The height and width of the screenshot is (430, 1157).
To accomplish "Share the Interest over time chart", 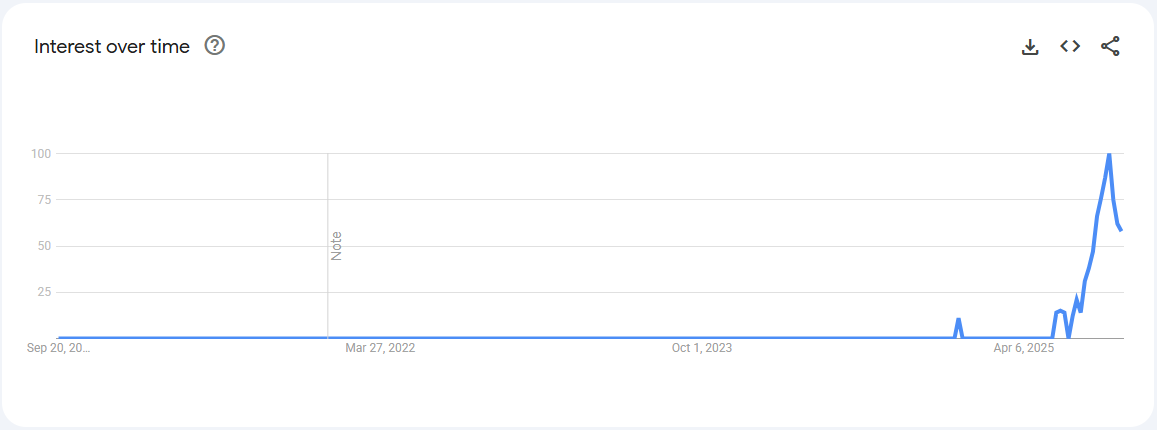I will 1110,46.
